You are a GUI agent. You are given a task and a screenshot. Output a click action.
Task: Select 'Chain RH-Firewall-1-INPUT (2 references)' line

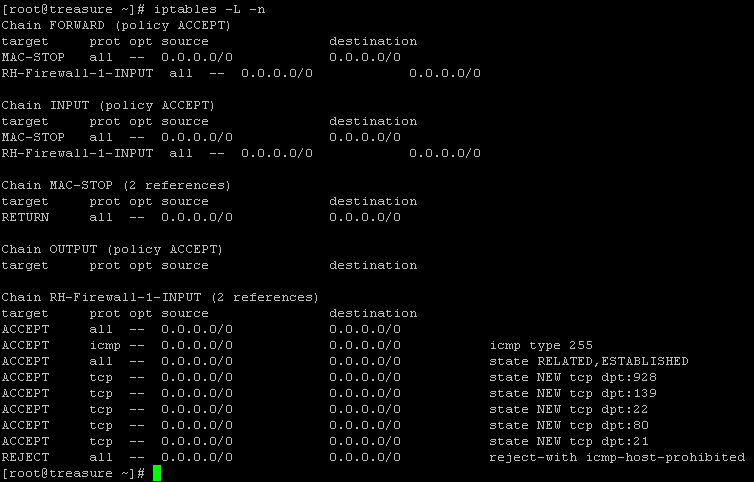point(160,297)
